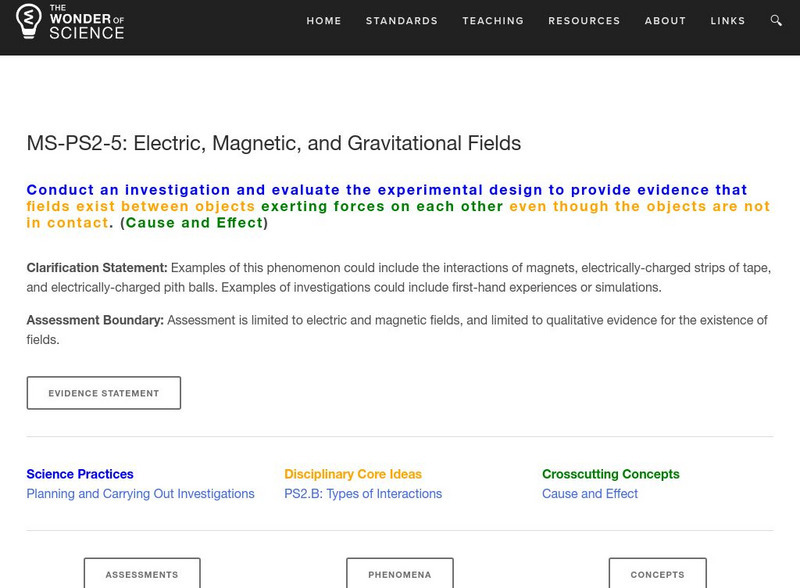800x588 pixels.
Task: Open the Teaching menu
Action: (x=493, y=21)
